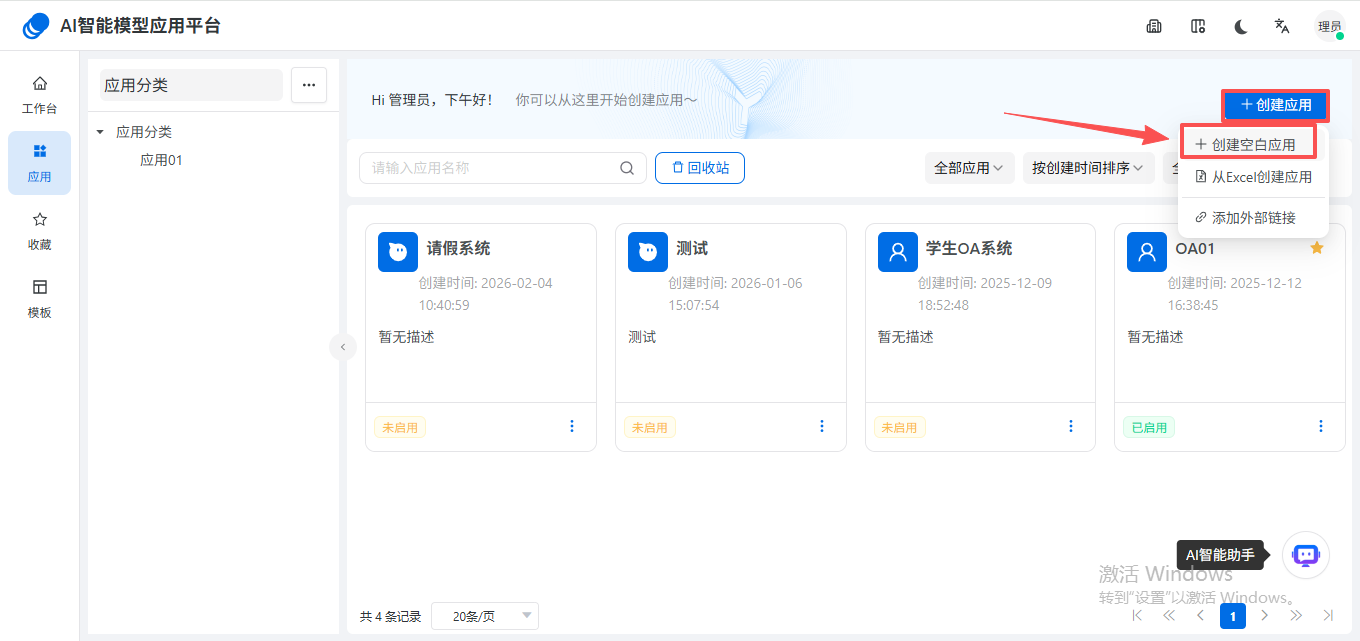Go to the next page
Image resolution: width=1360 pixels, height=641 pixels.
[1265, 616]
